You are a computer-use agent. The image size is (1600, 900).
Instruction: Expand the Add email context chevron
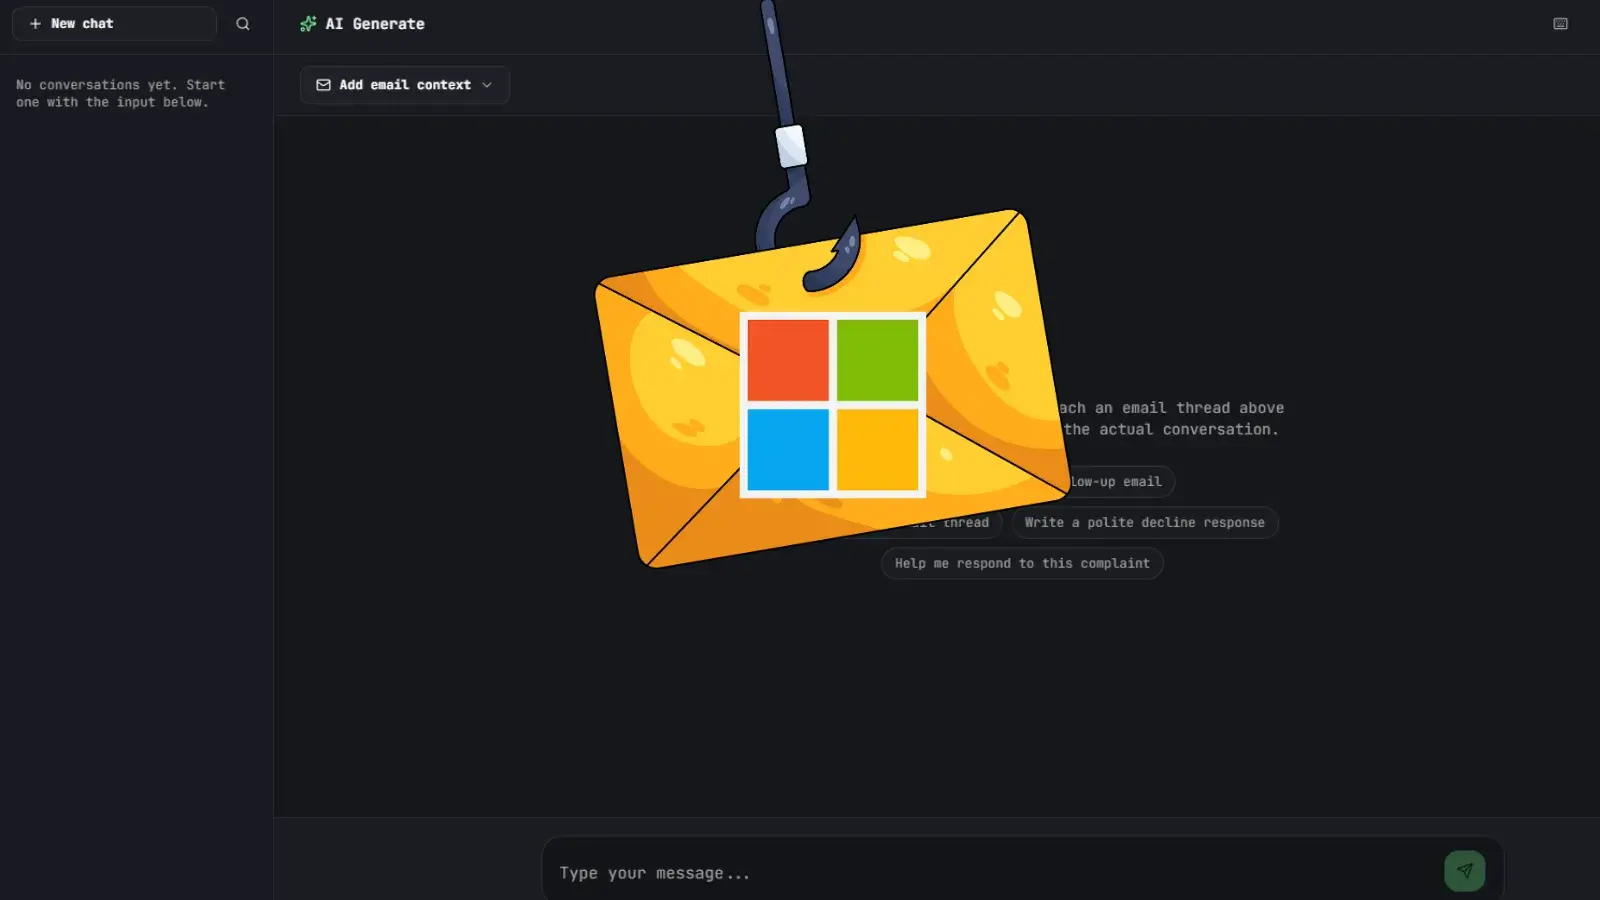pyautogui.click(x=487, y=85)
